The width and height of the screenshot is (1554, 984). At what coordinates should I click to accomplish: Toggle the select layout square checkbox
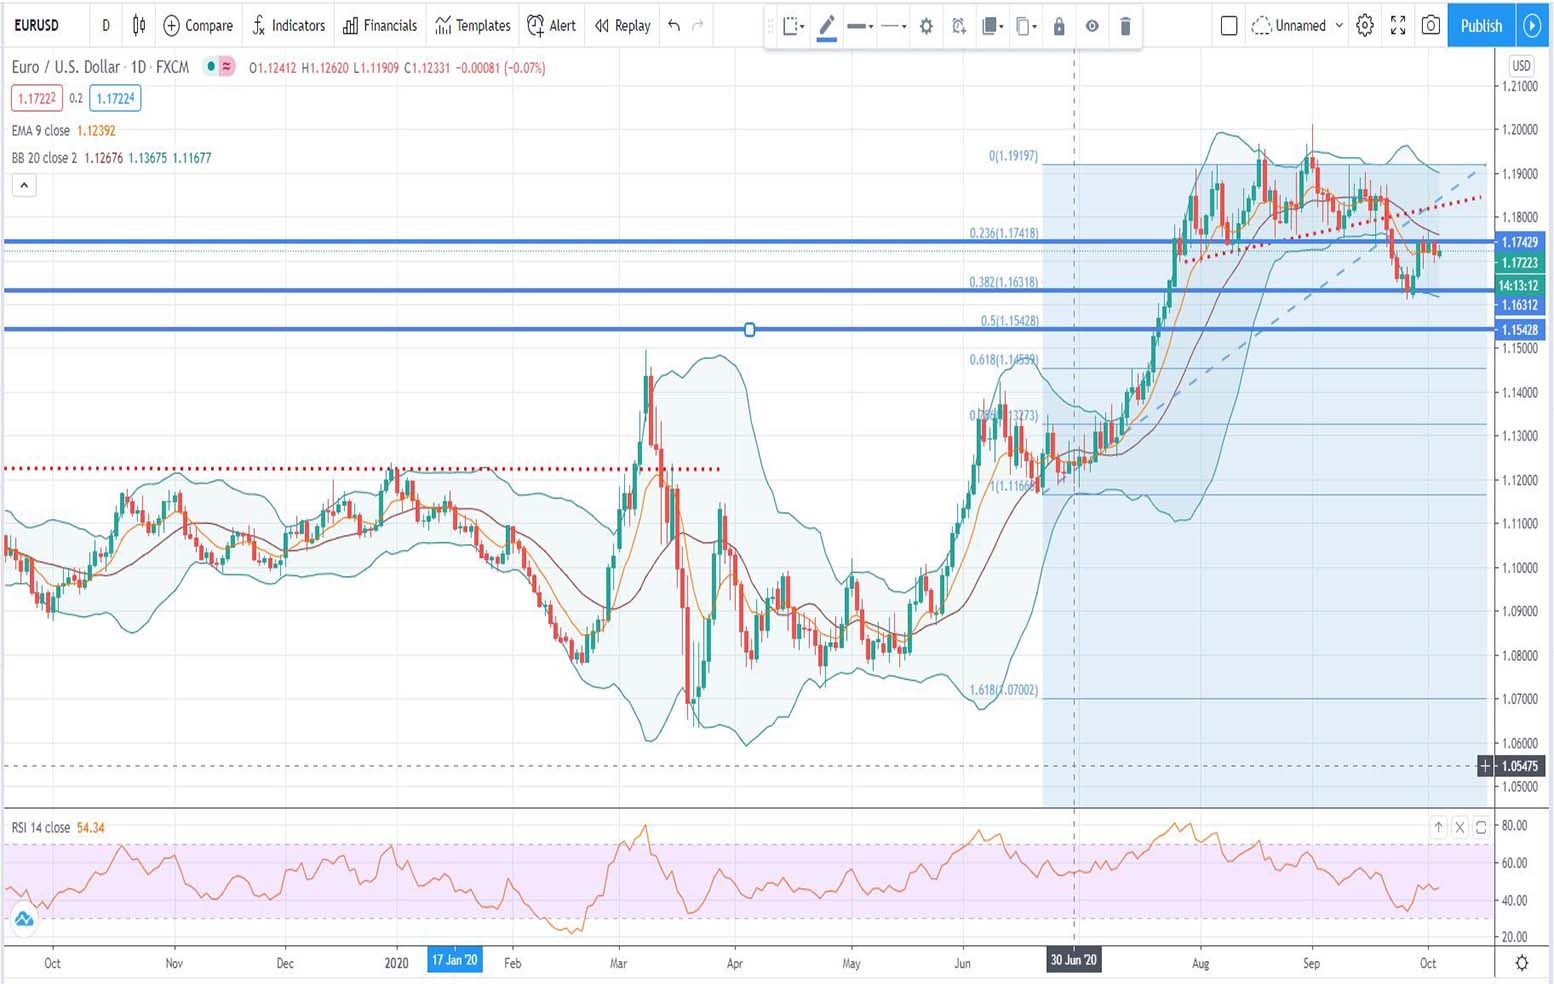click(1229, 25)
